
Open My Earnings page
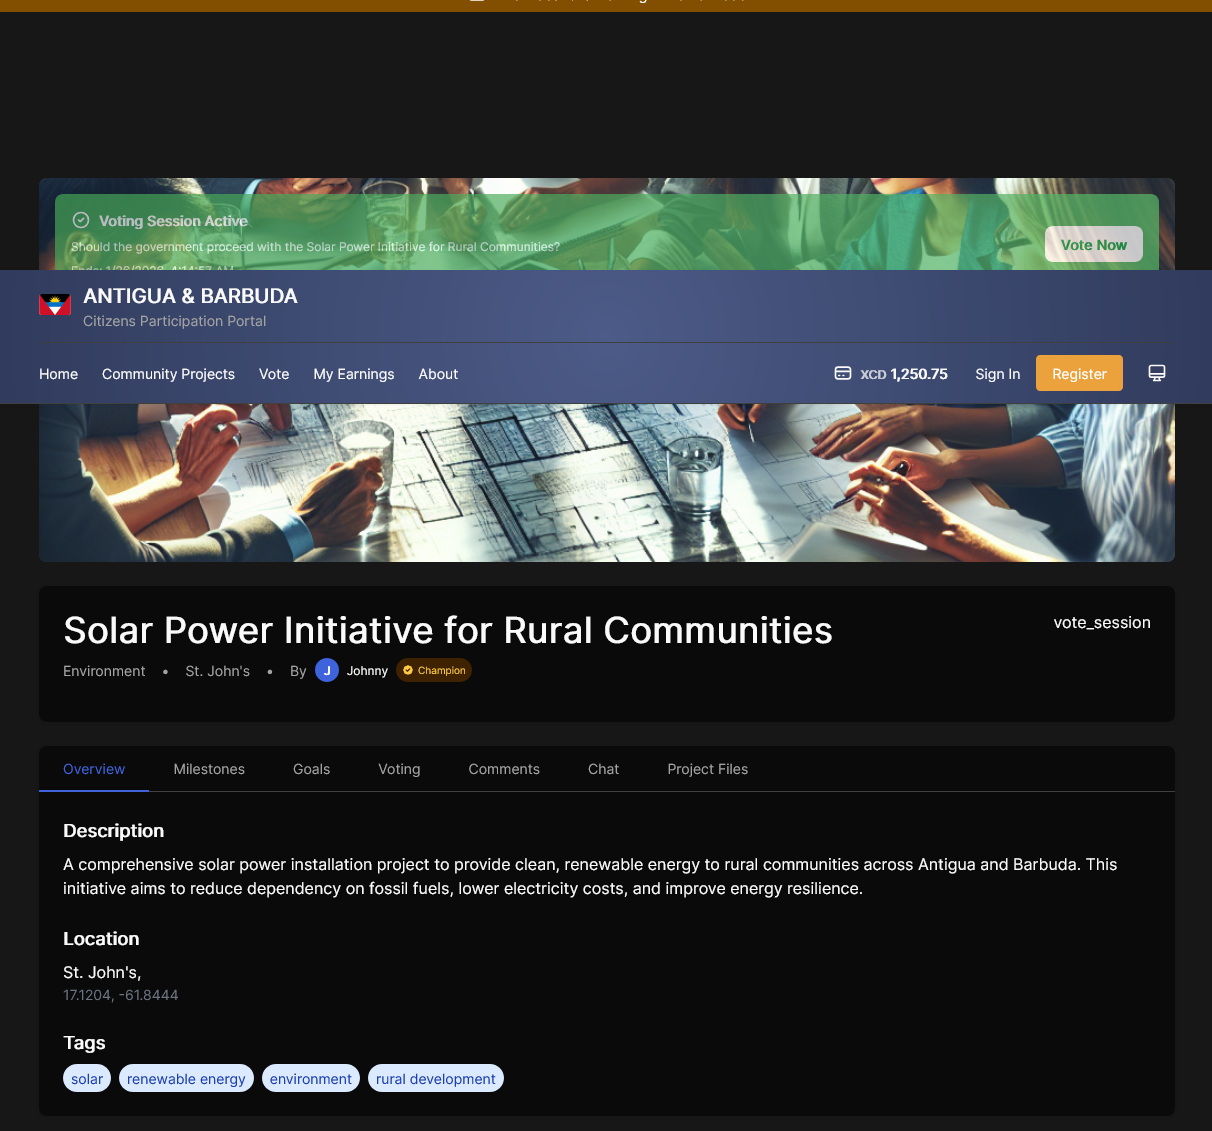[x=354, y=374]
